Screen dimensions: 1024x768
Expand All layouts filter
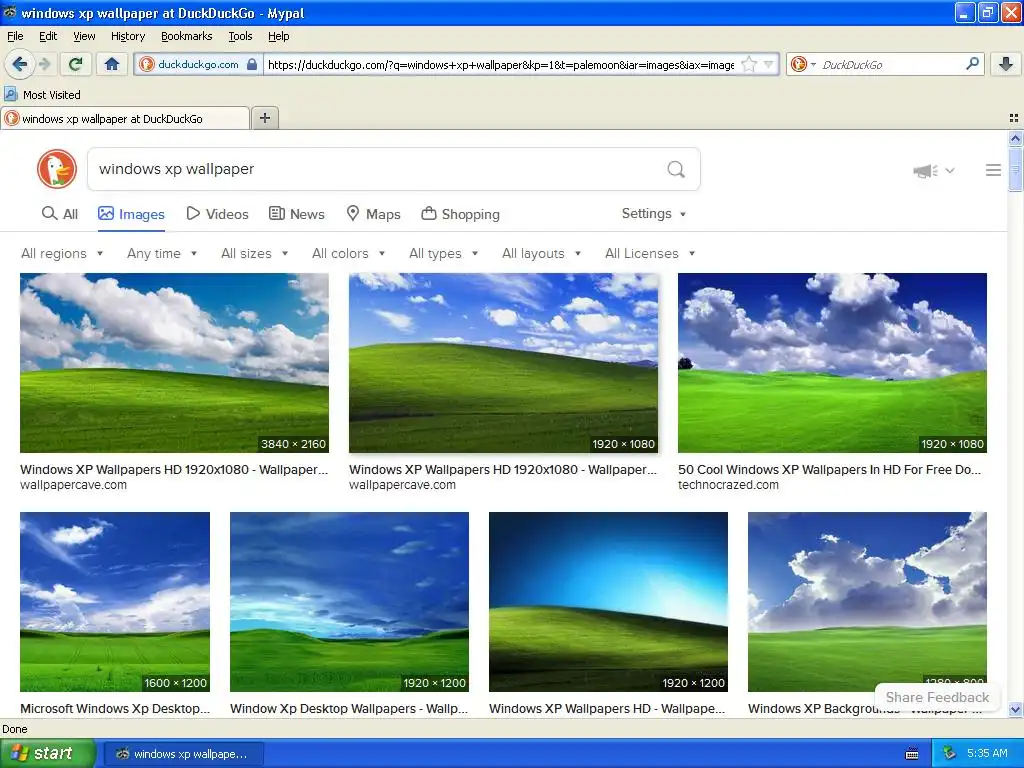pos(541,253)
